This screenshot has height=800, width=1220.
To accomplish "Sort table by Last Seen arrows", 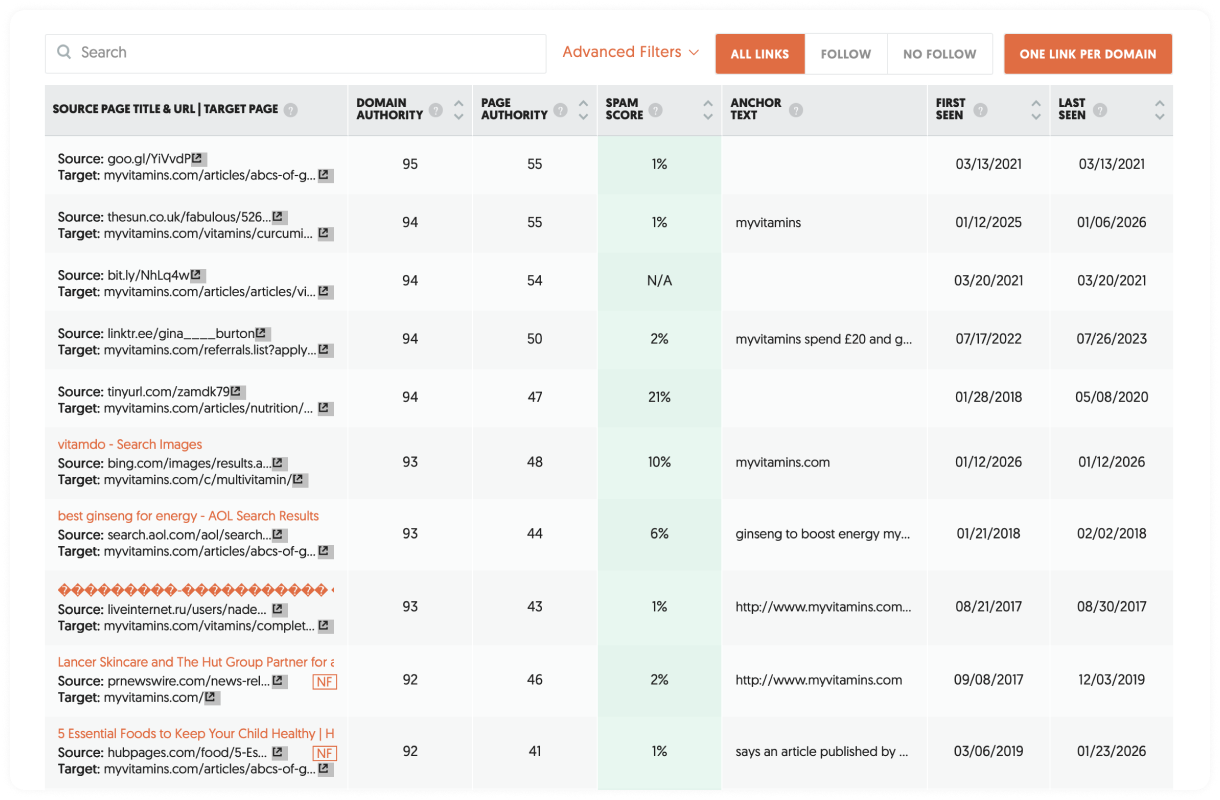I will (x=1159, y=110).
